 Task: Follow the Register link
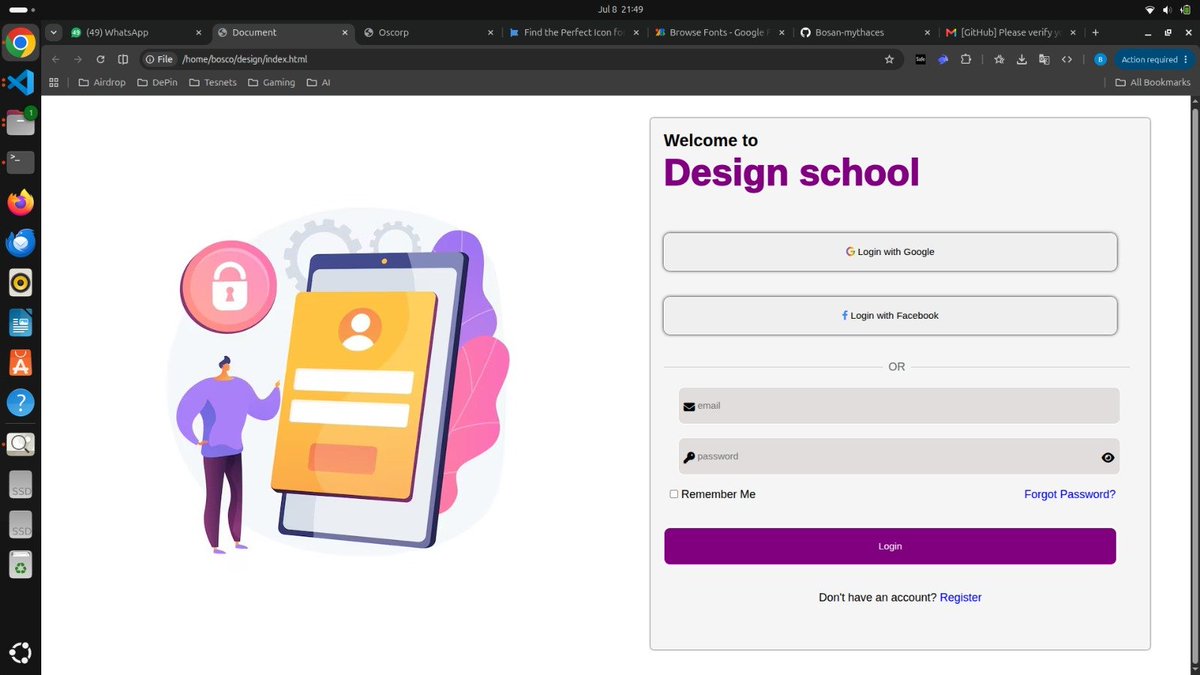[x=961, y=597]
